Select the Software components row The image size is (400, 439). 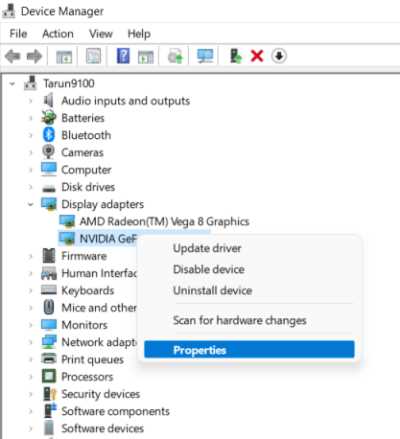coord(115,411)
